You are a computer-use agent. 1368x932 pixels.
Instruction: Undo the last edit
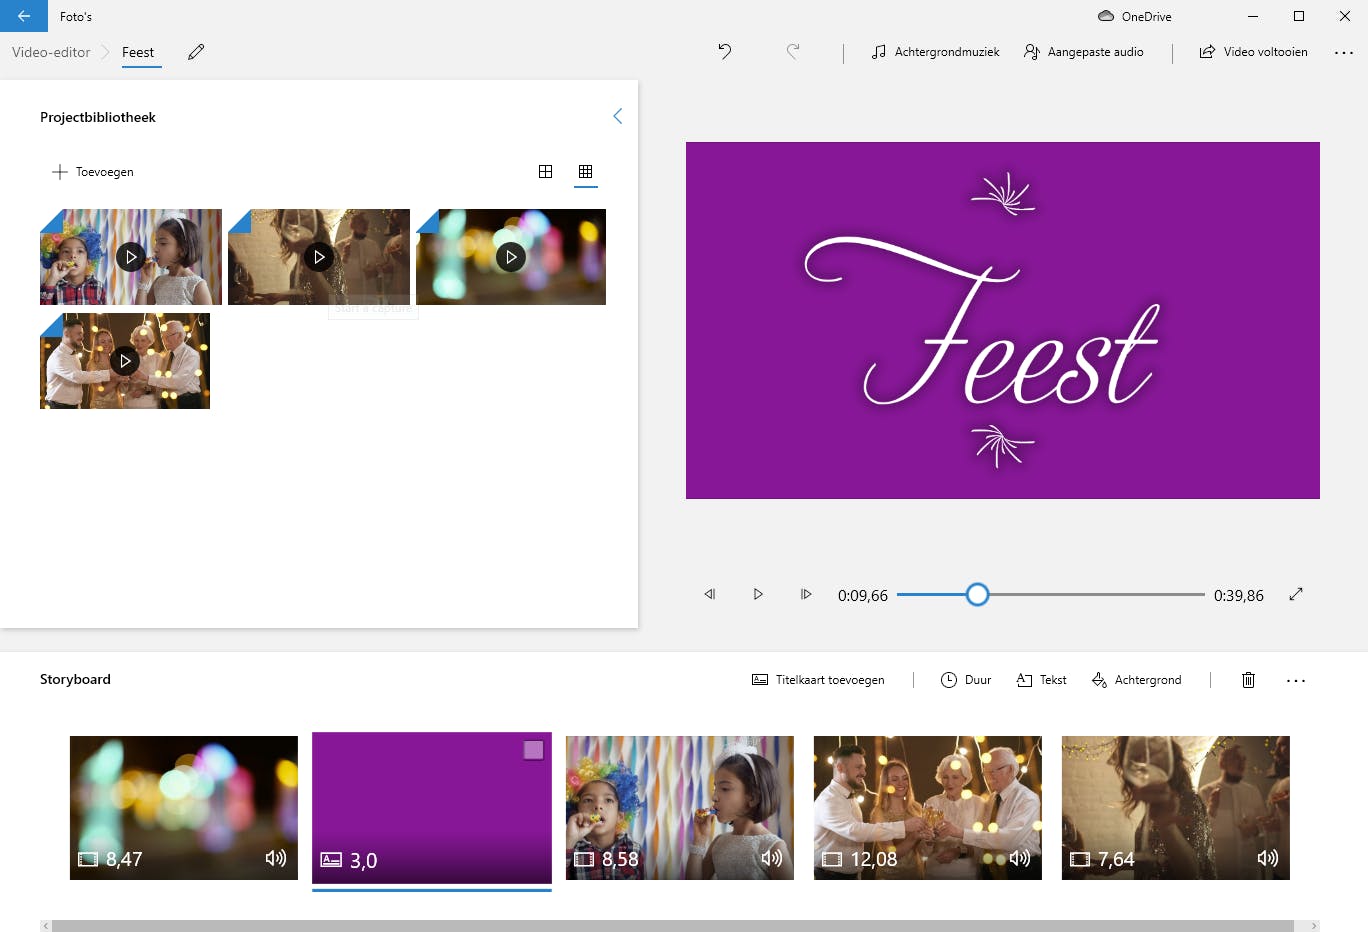(x=725, y=52)
